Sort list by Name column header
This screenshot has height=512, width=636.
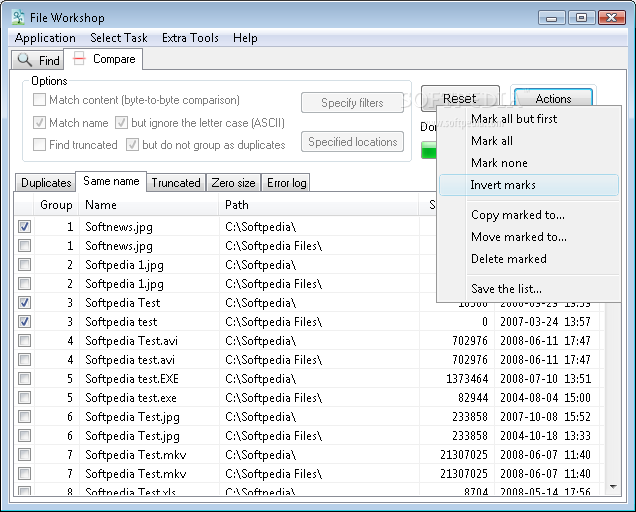point(149,205)
